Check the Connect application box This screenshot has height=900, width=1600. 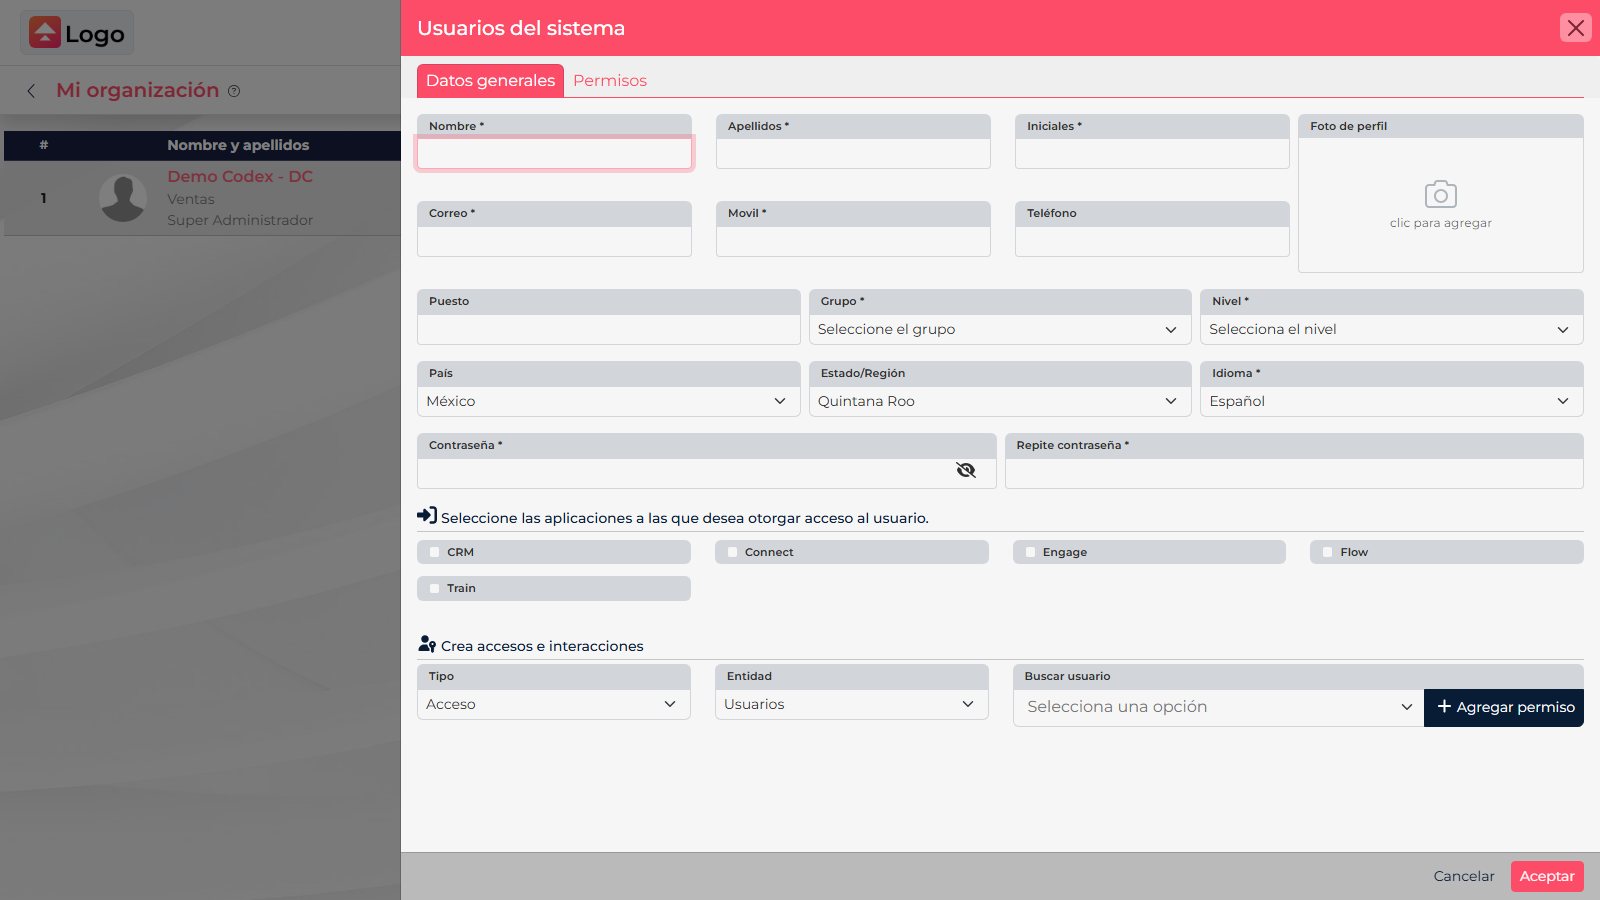pos(733,552)
